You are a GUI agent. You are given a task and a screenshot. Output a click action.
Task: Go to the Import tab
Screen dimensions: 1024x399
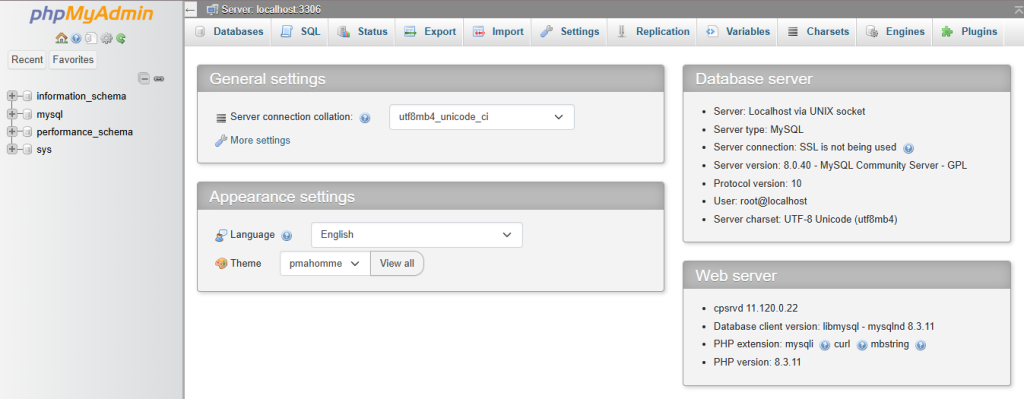[498, 31]
